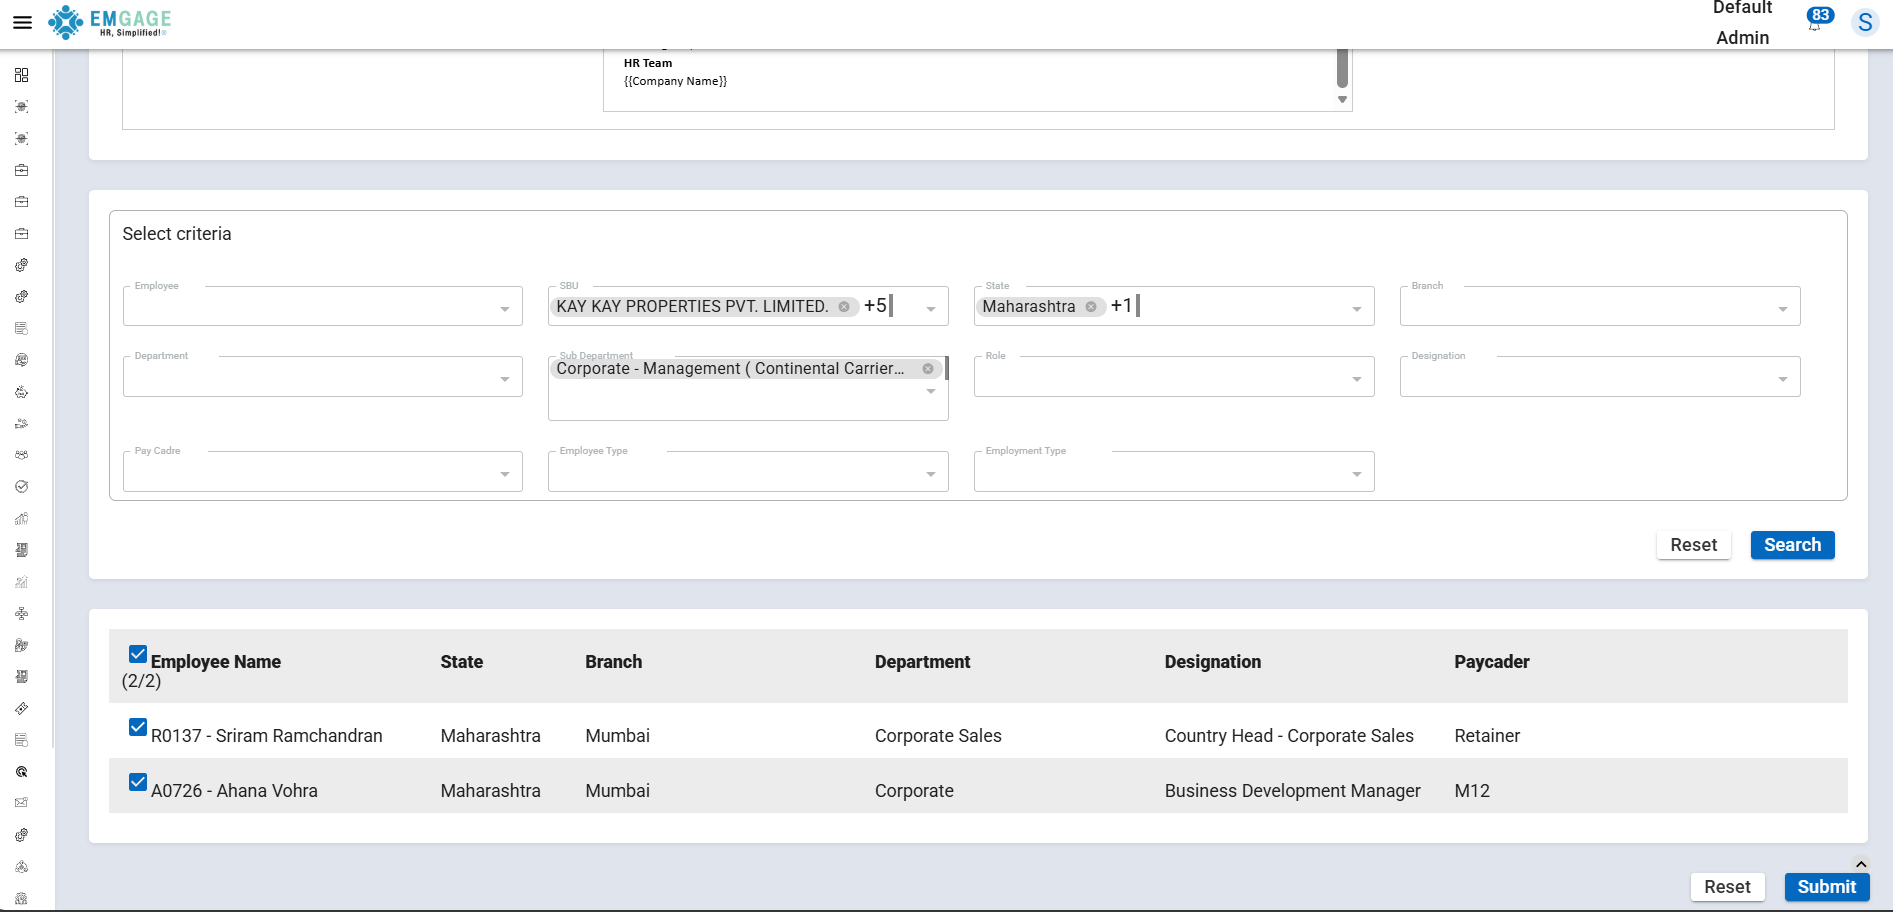Viewport: 1893px width, 912px height.
Task: Select the face-recognition attendance icon
Action: [21, 106]
